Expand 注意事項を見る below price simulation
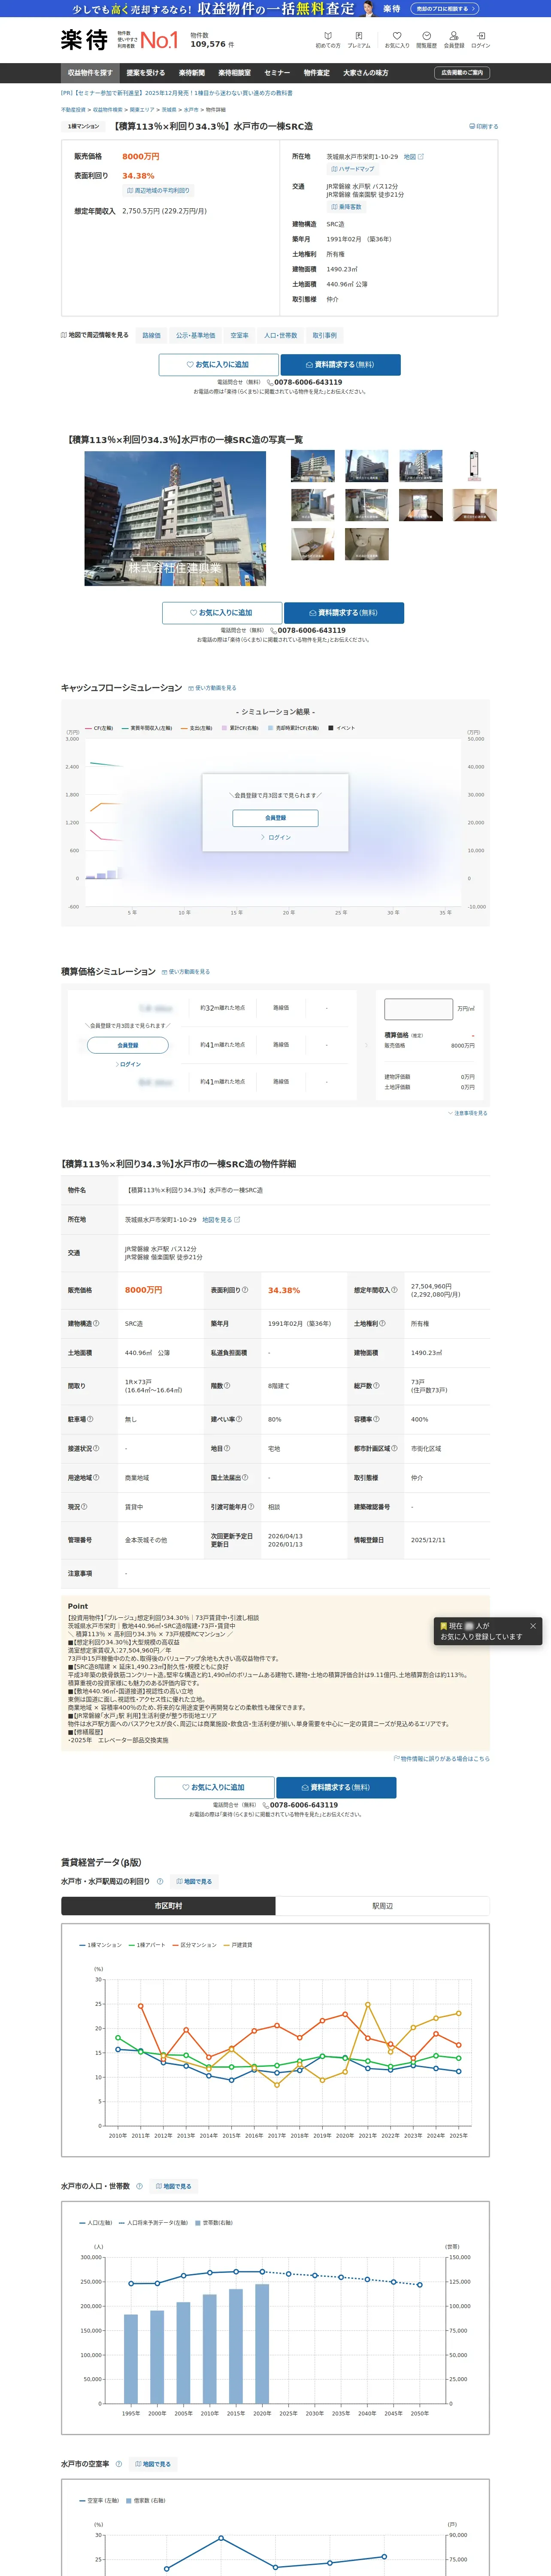This screenshot has width=551, height=2576. [x=468, y=1113]
